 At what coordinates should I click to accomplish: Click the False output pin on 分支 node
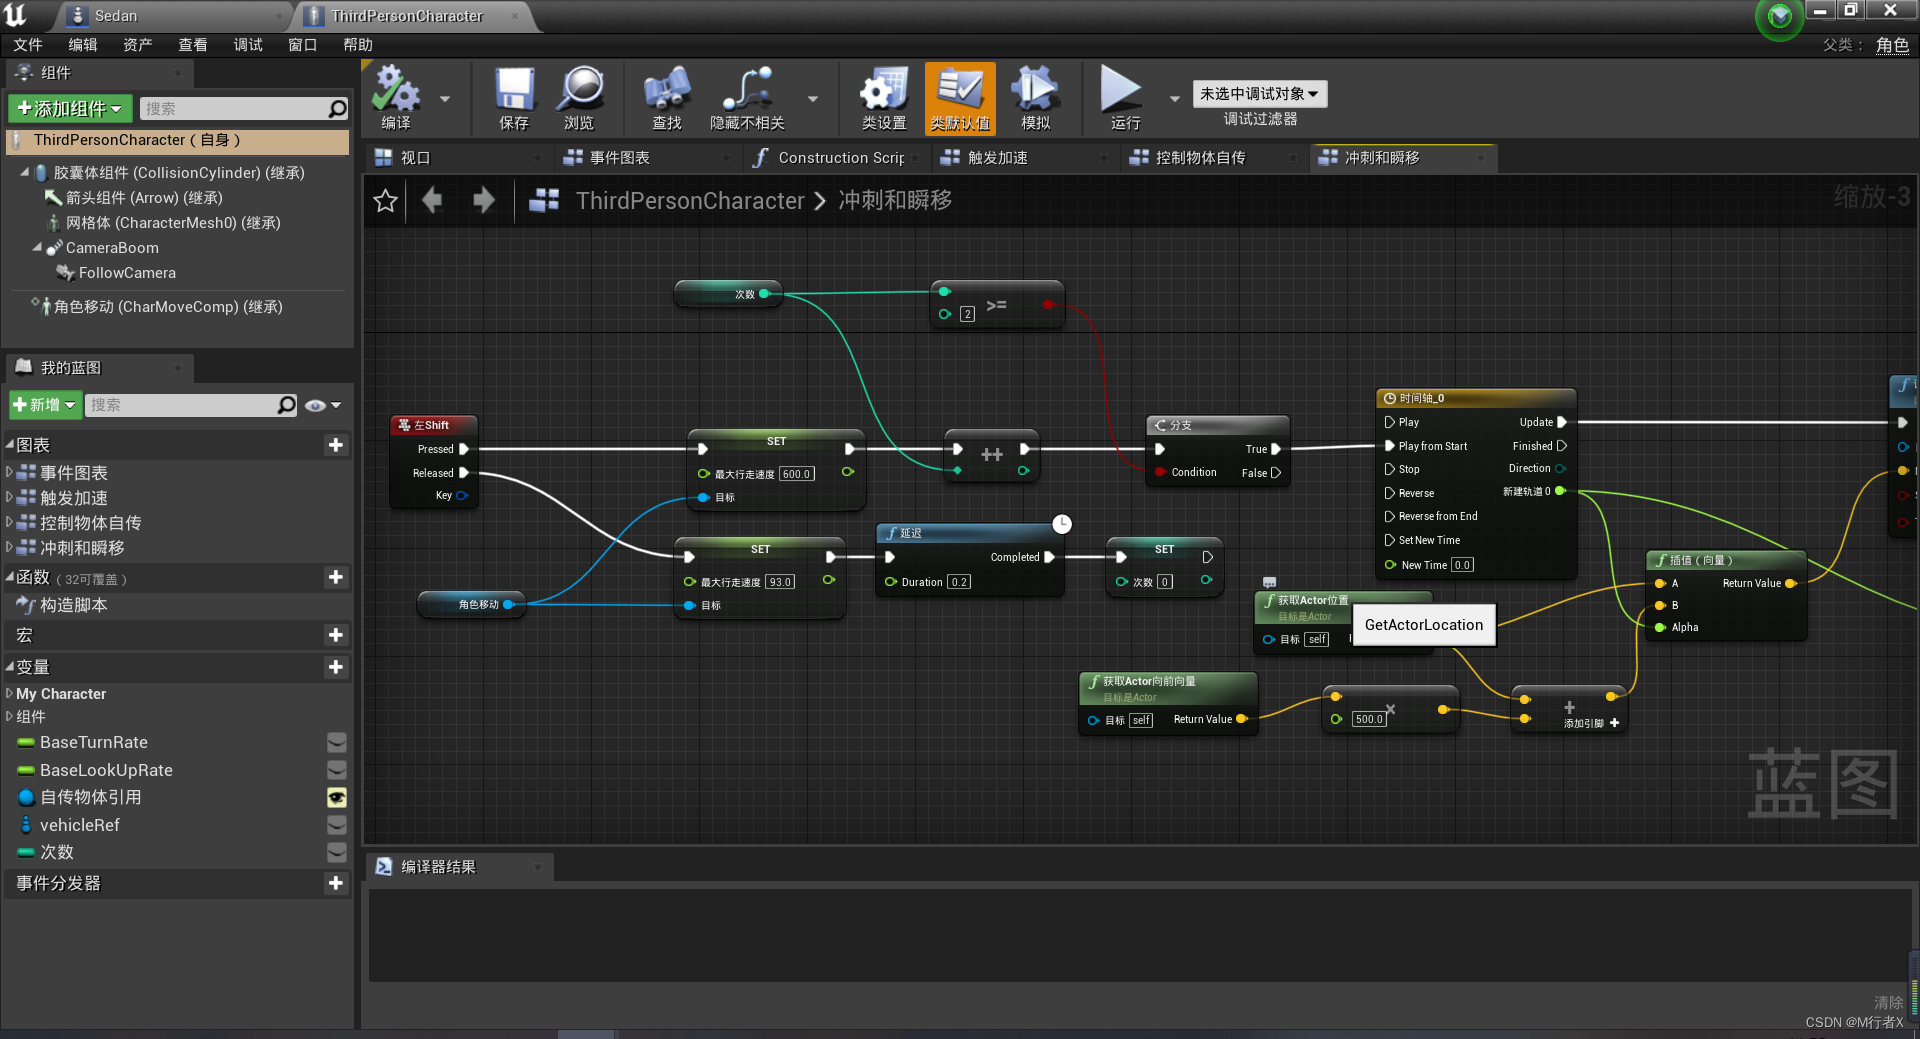click(x=1276, y=473)
